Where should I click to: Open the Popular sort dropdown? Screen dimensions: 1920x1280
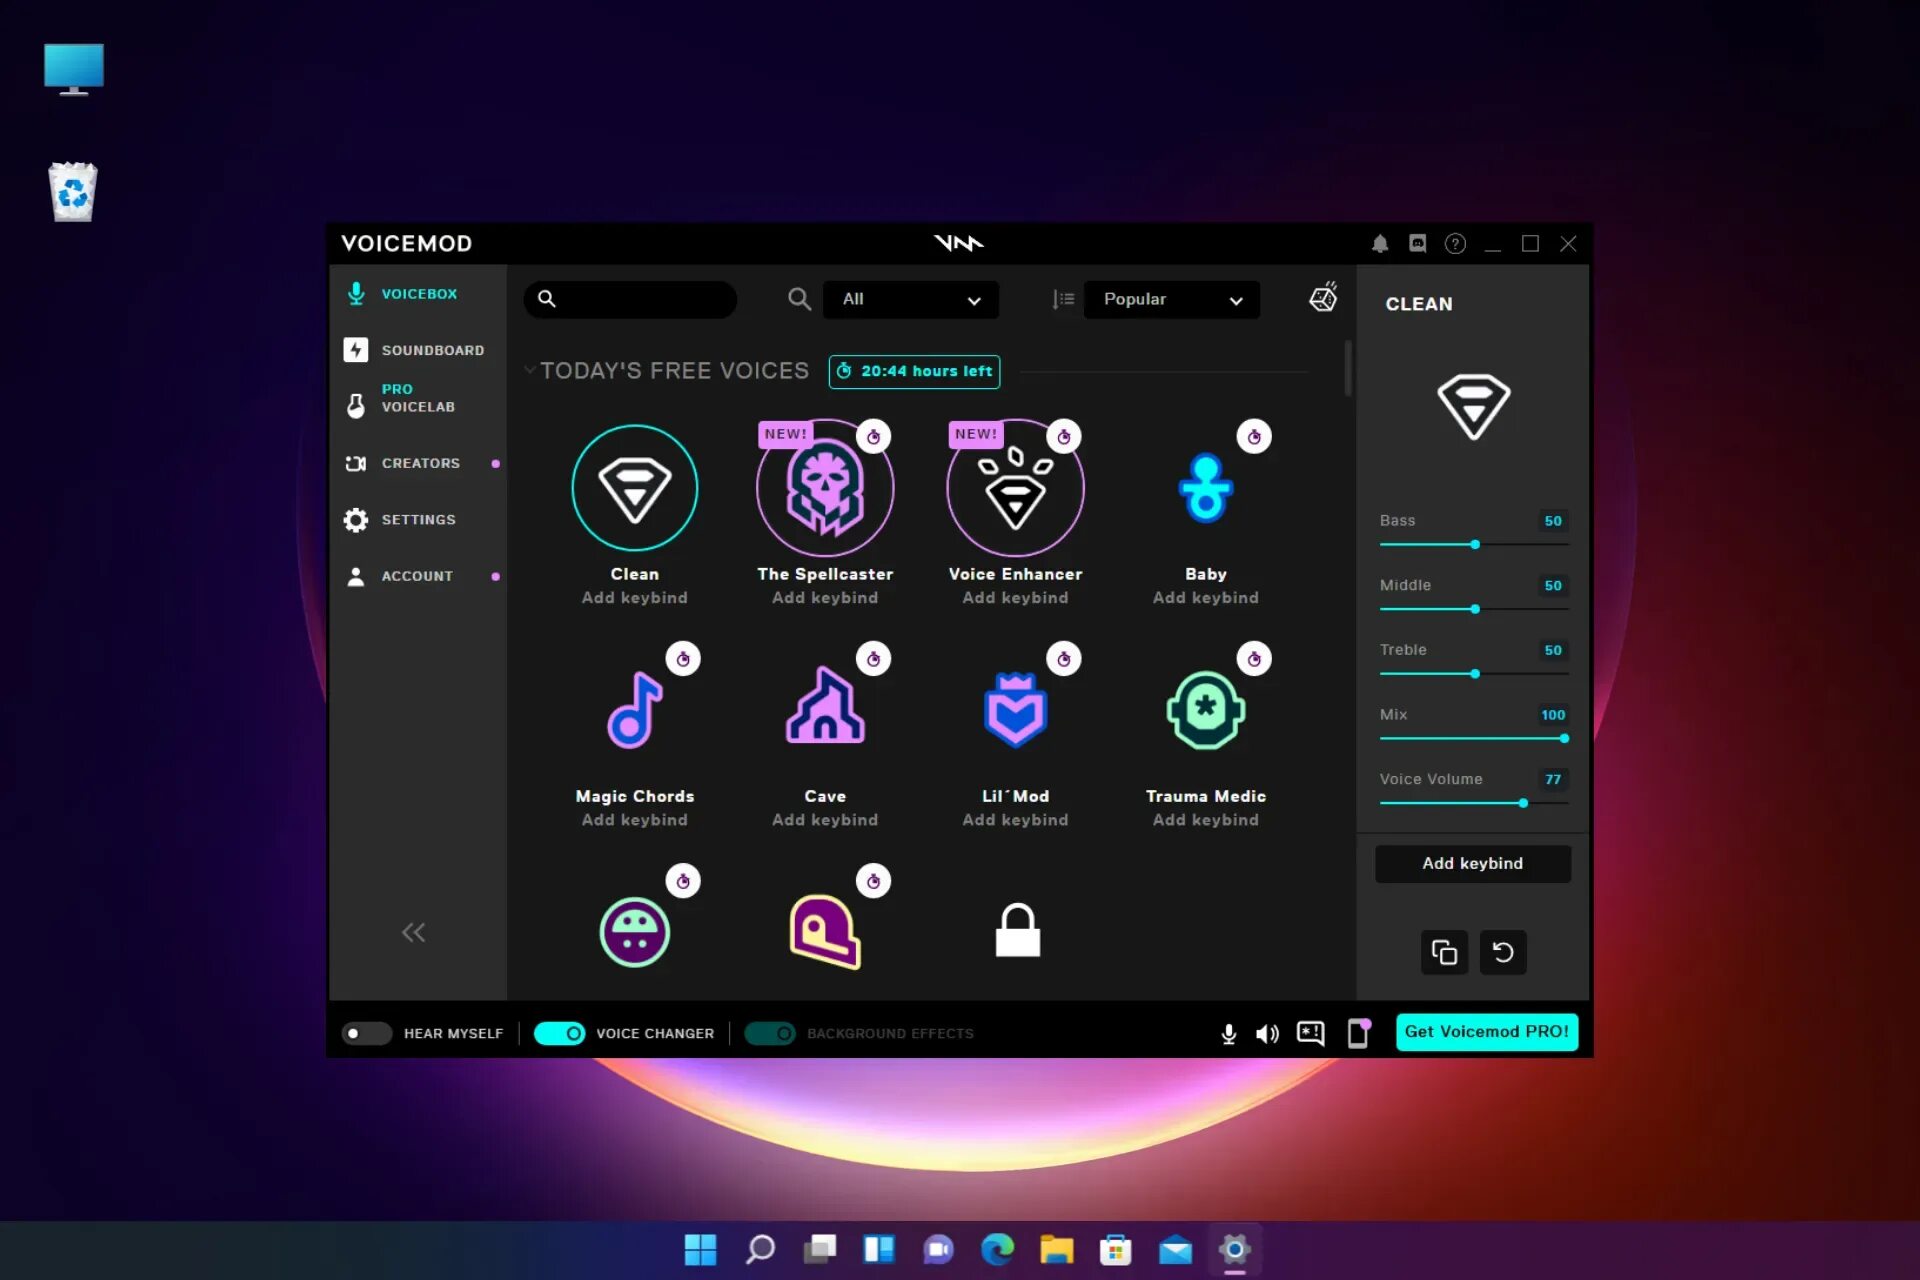(1171, 299)
